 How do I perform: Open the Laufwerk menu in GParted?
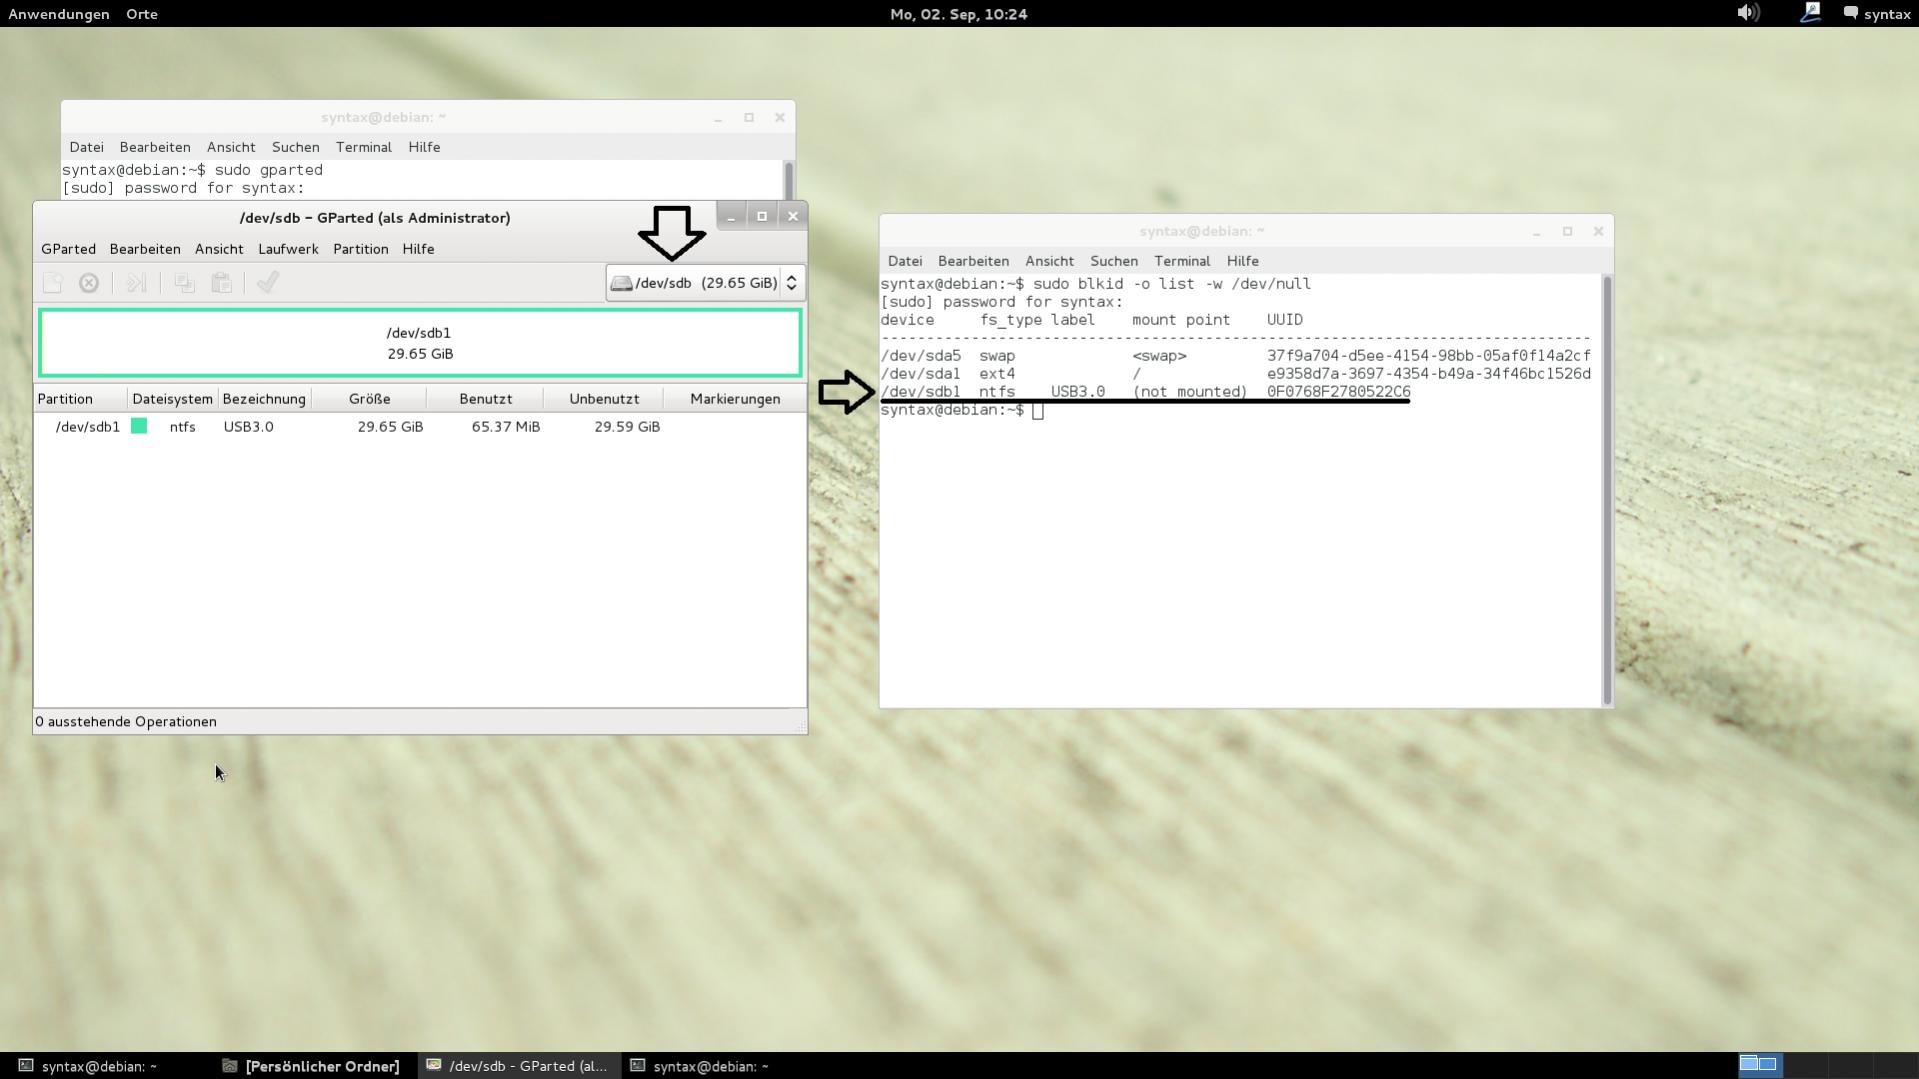pyautogui.click(x=288, y=249)
